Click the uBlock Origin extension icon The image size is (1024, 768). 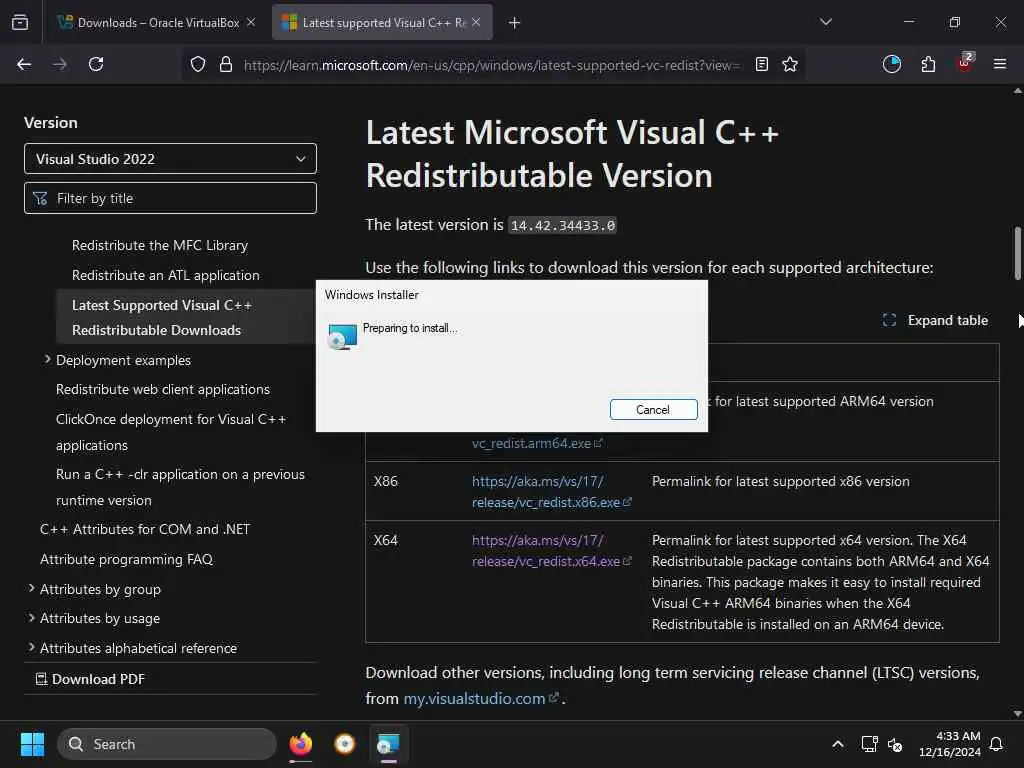click(x=965, y=63)
